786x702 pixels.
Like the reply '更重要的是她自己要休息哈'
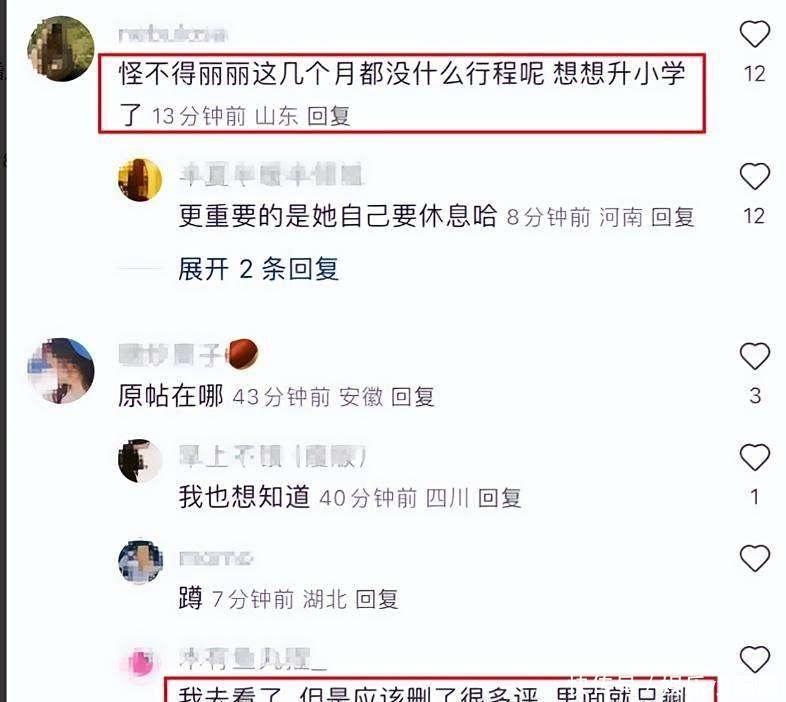click(754, 177)
